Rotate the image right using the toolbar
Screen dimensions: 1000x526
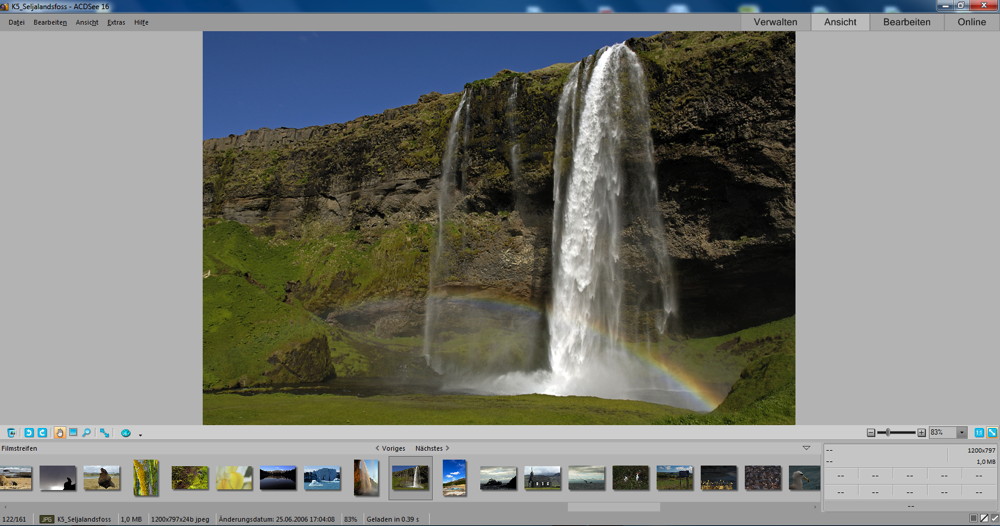pos(42,433)
